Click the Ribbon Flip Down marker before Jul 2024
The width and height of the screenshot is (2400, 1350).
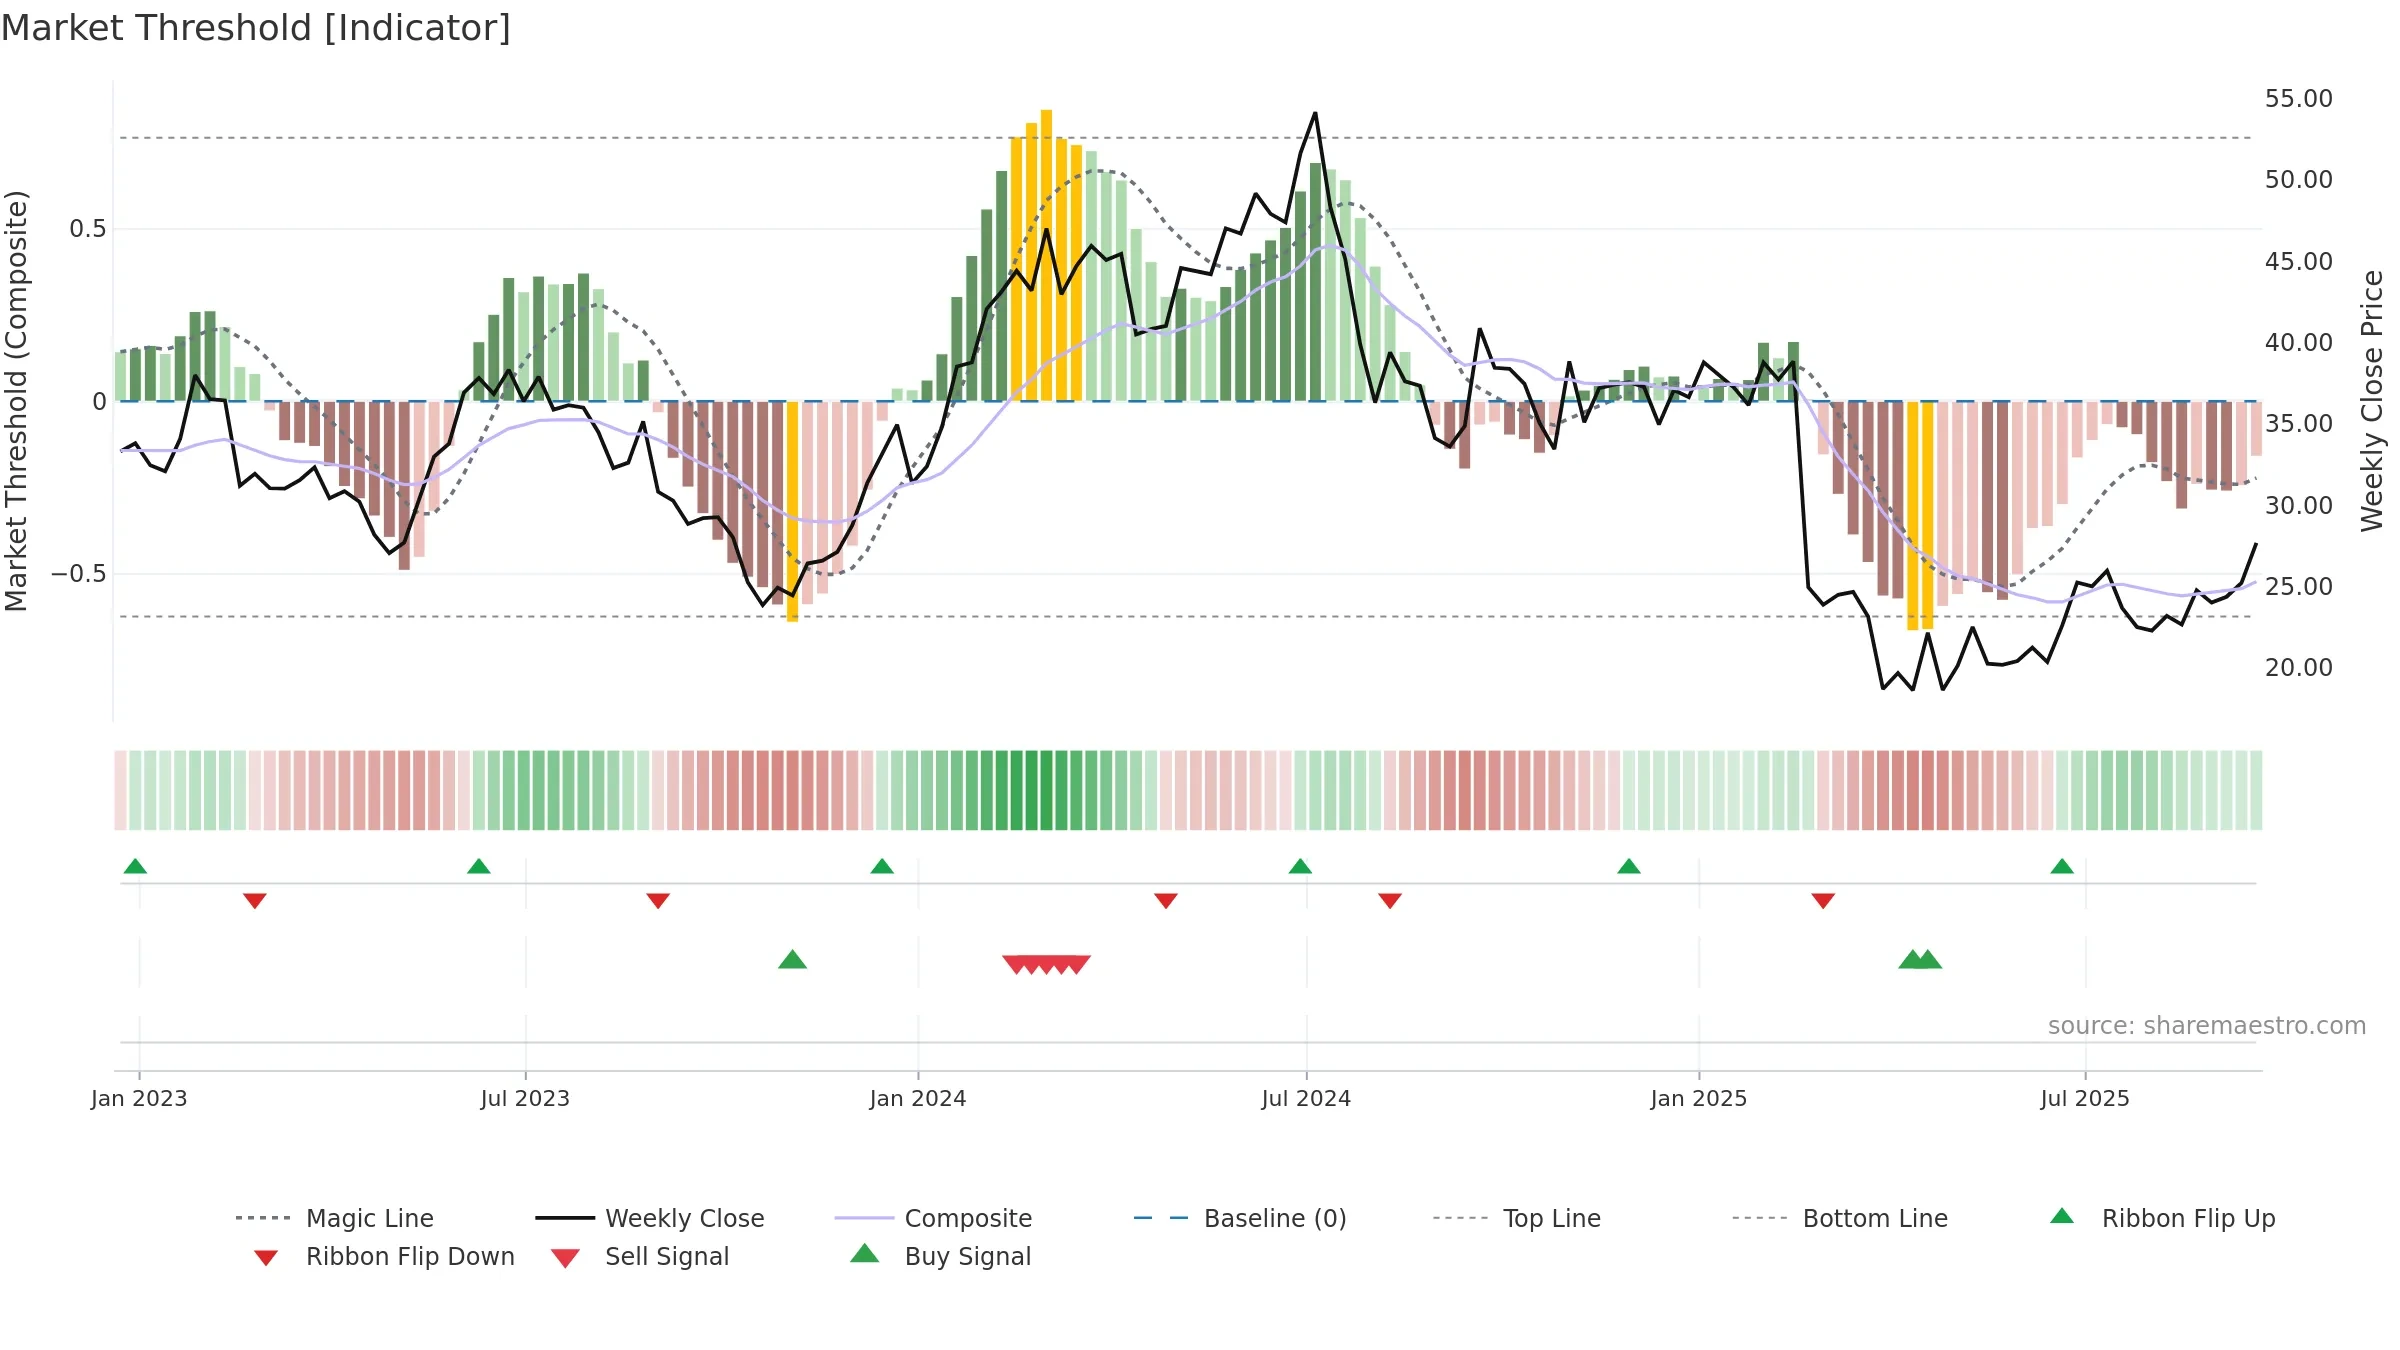(x=1166, y=901)
